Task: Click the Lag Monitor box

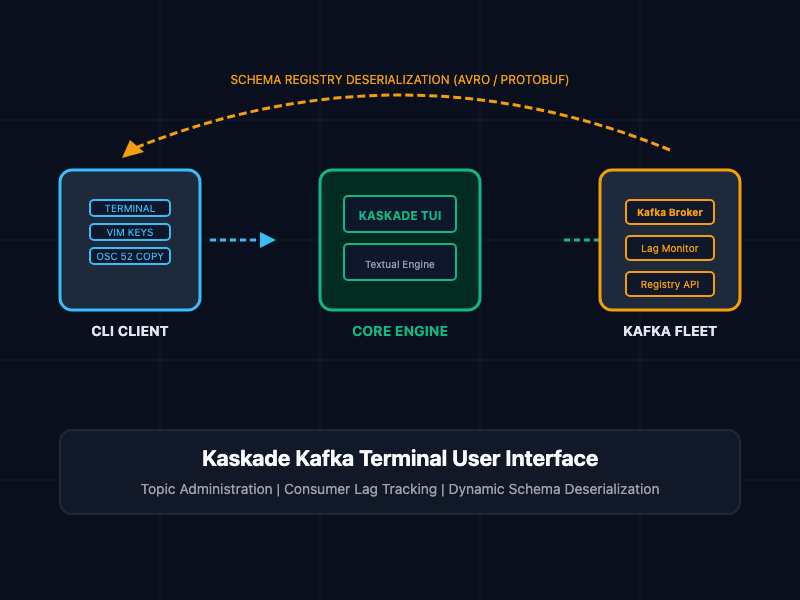Action: (x=669, y=248)
